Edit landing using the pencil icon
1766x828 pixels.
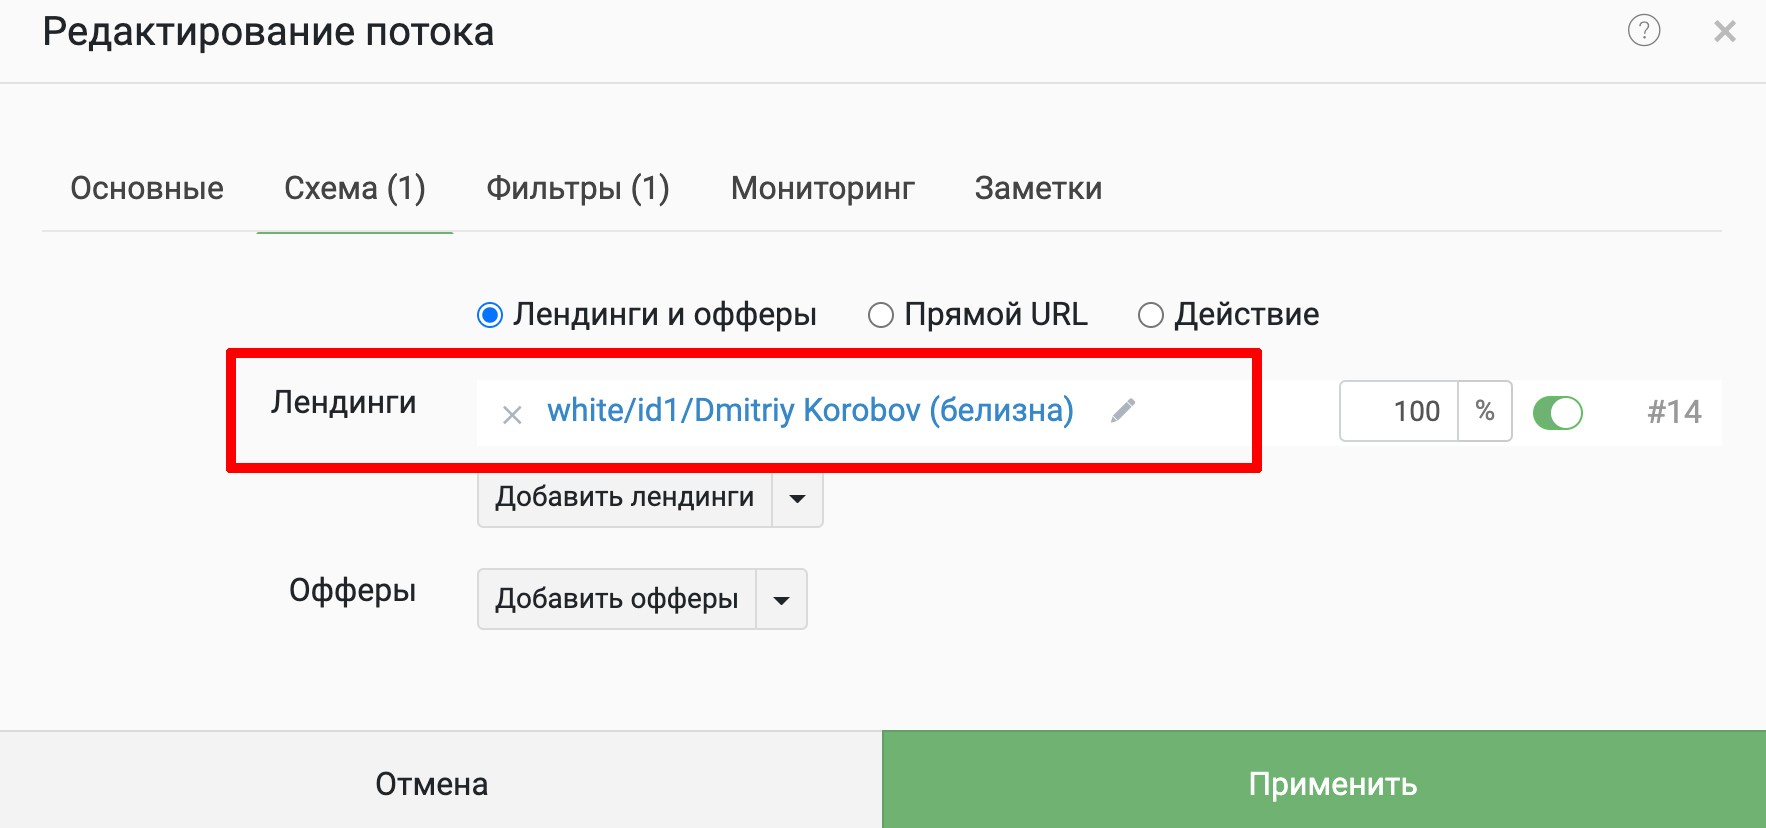1123,410
